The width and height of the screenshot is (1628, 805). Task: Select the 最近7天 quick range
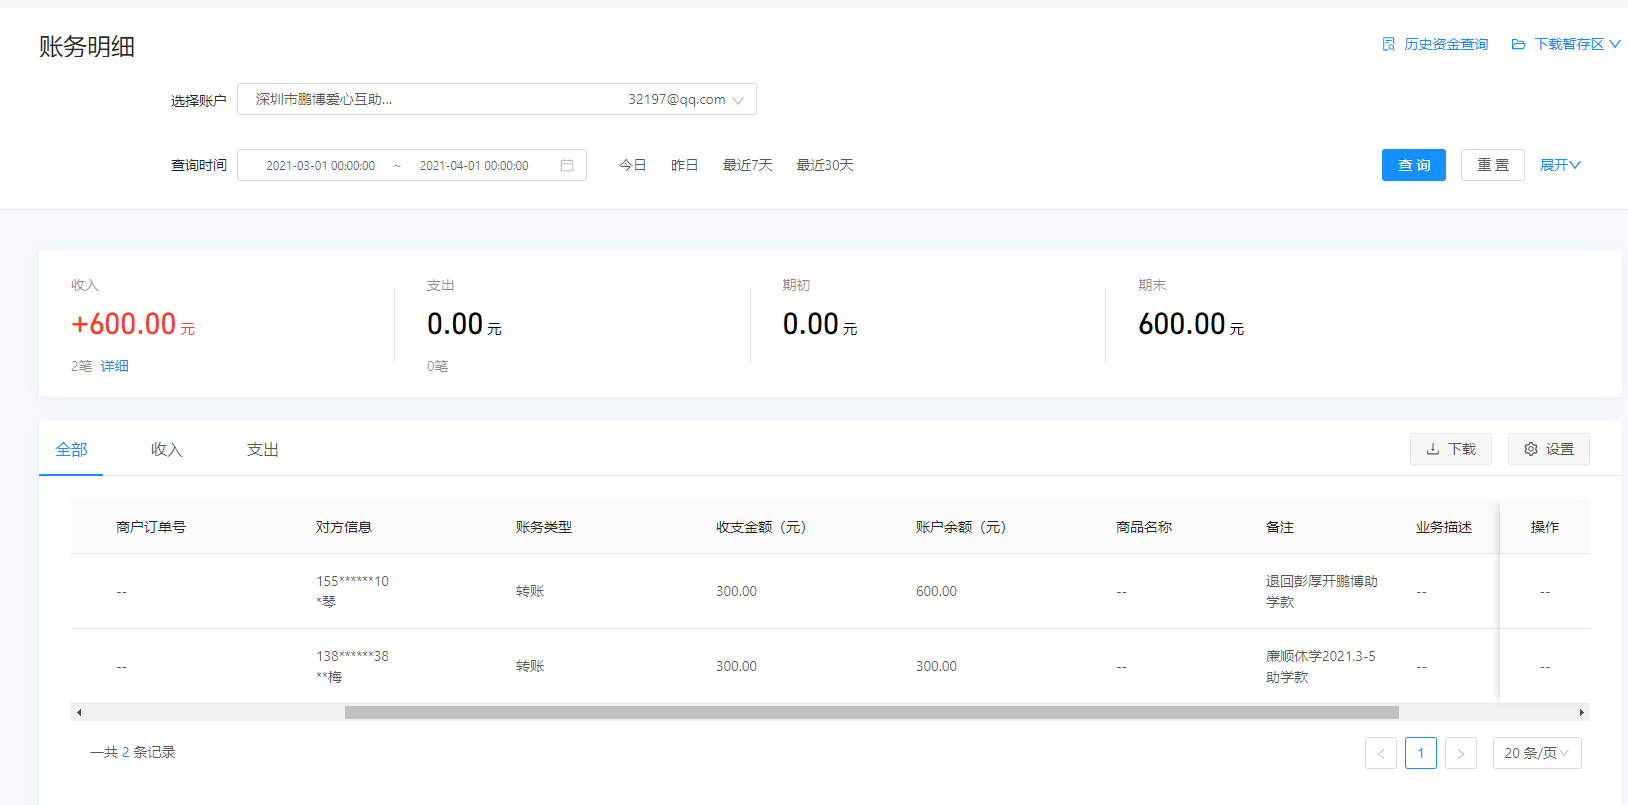click(x=747, y=165)
